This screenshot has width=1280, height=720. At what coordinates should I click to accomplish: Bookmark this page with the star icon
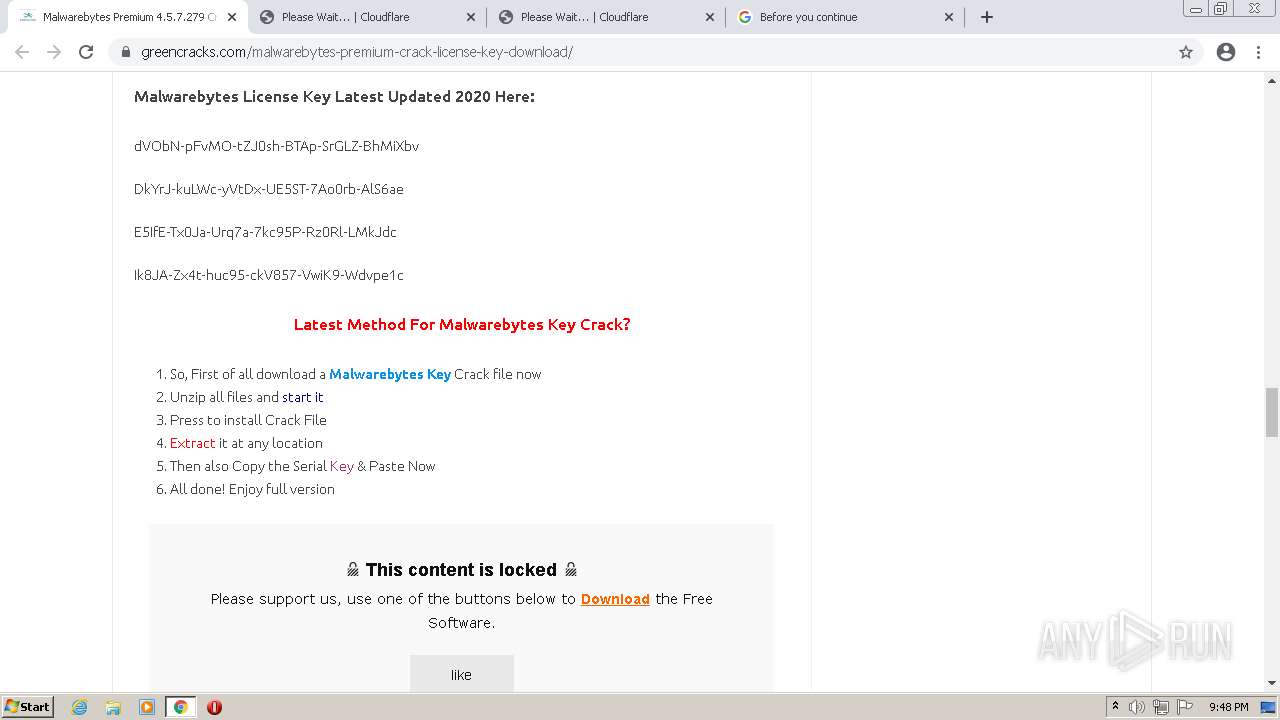point(1186,52)
